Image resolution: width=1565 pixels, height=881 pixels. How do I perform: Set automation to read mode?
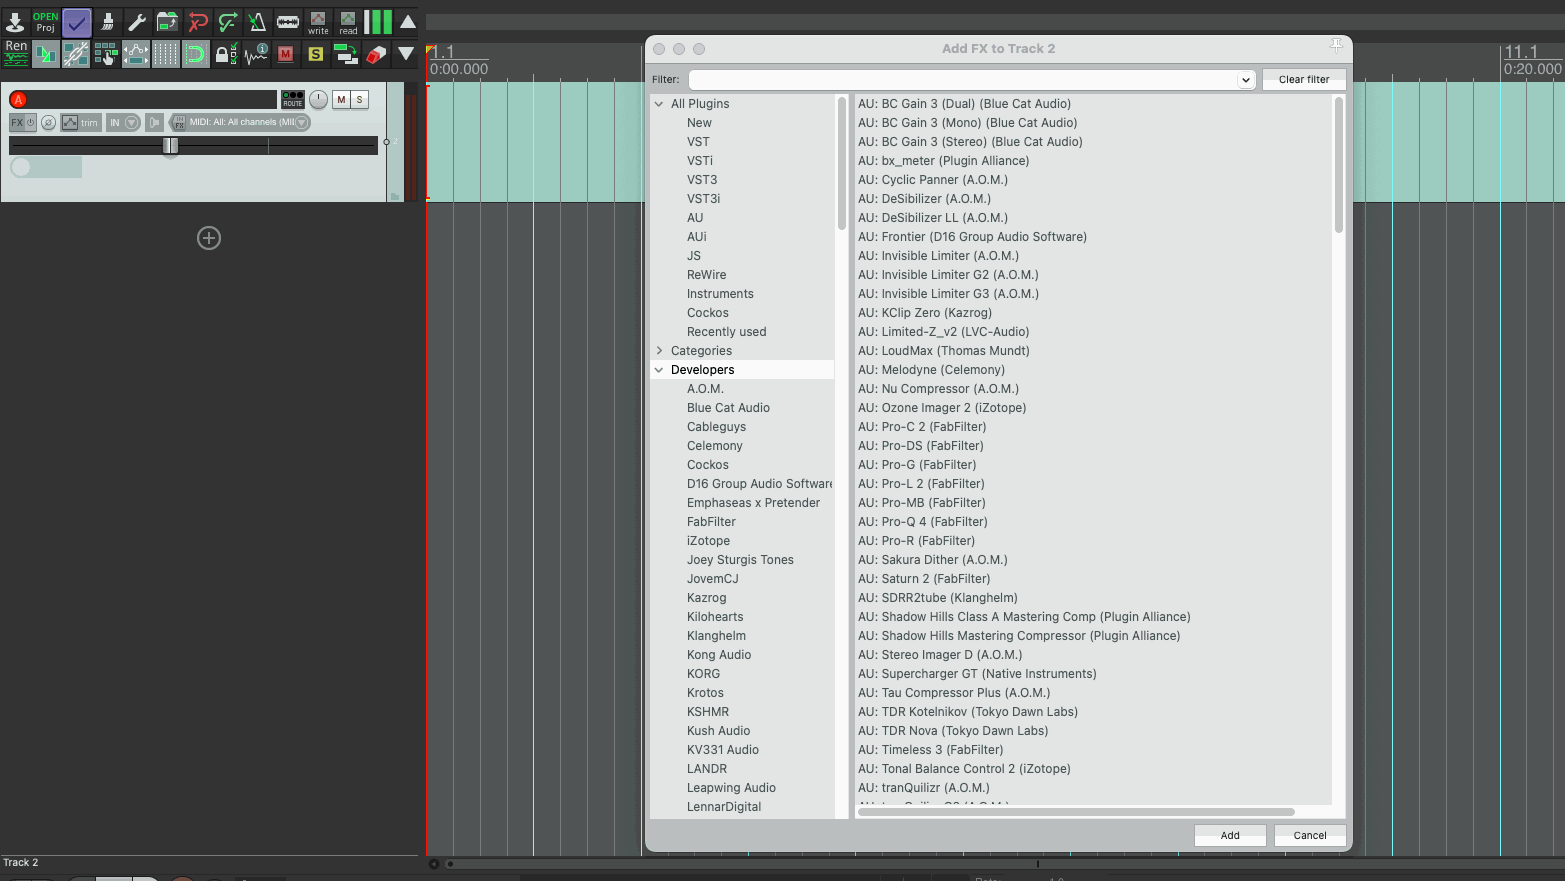coord(348,22)
